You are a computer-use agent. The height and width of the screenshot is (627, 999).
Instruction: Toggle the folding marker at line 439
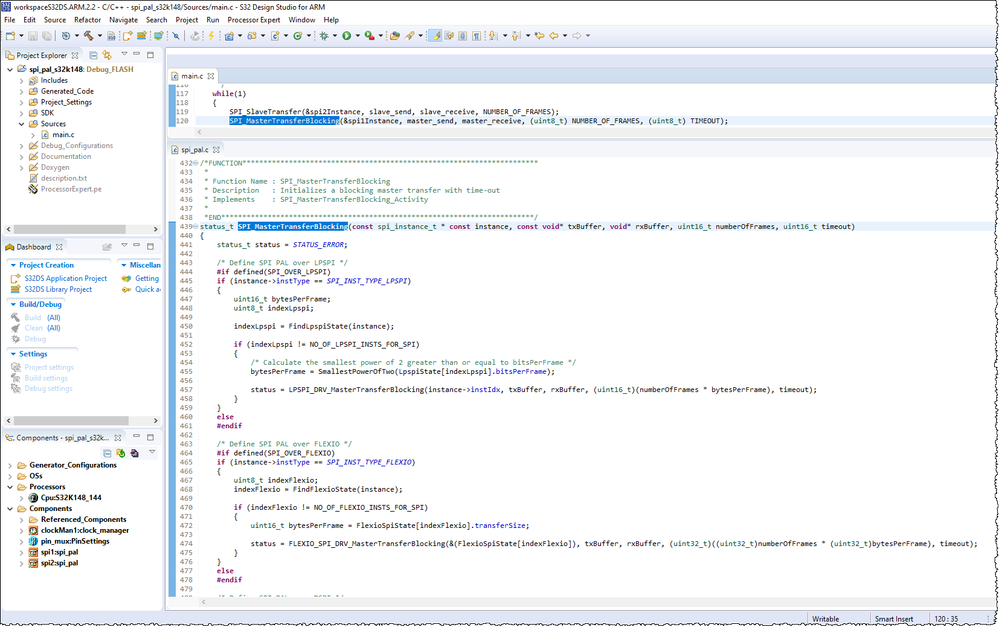pos(196,226)
